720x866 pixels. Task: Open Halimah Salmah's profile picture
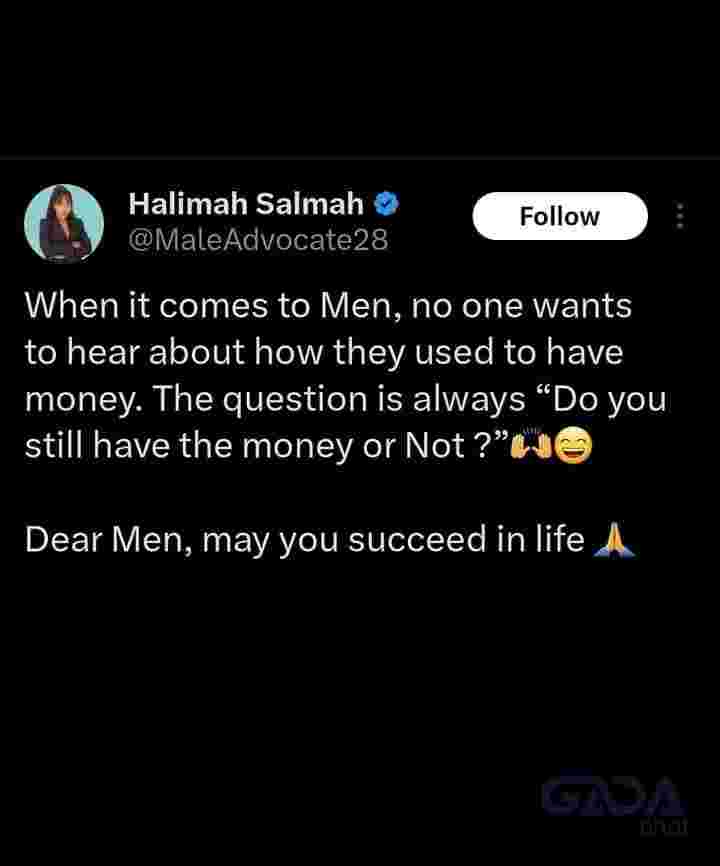64,223
